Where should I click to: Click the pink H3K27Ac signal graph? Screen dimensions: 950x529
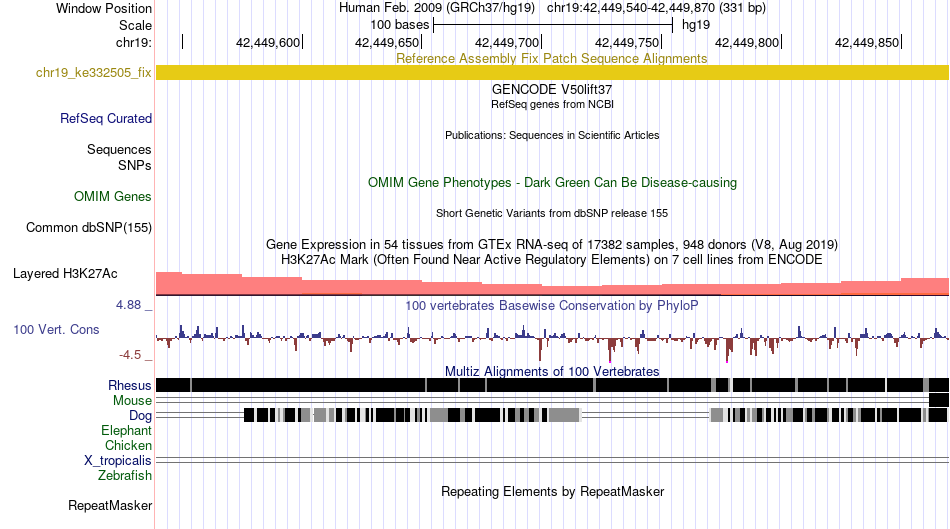point(552,284)
